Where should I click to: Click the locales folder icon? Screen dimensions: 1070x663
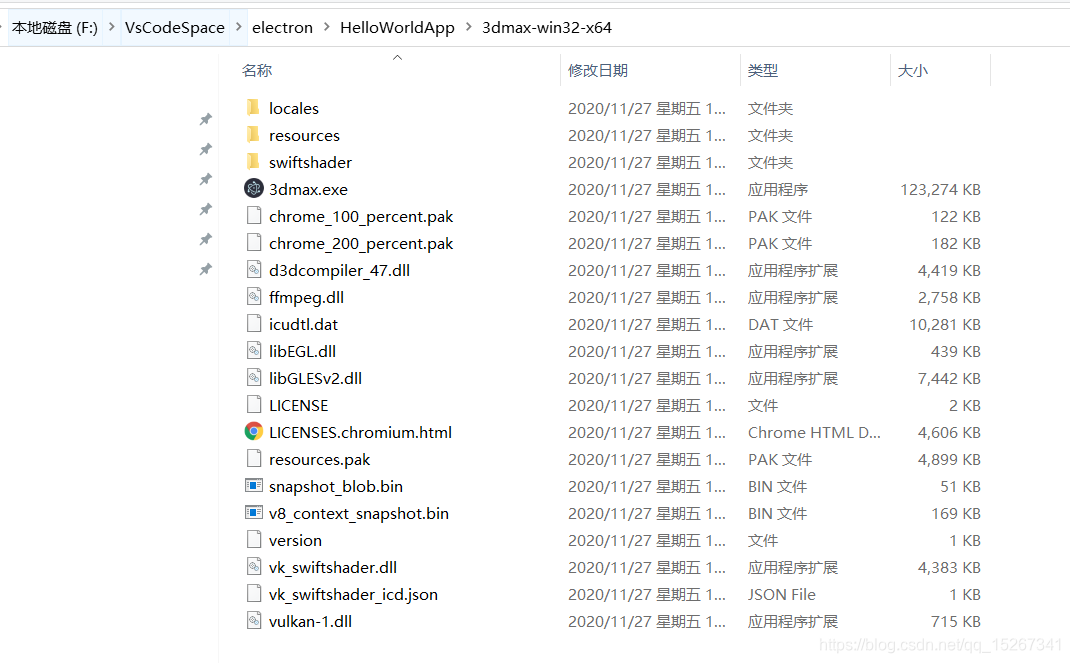253,108
